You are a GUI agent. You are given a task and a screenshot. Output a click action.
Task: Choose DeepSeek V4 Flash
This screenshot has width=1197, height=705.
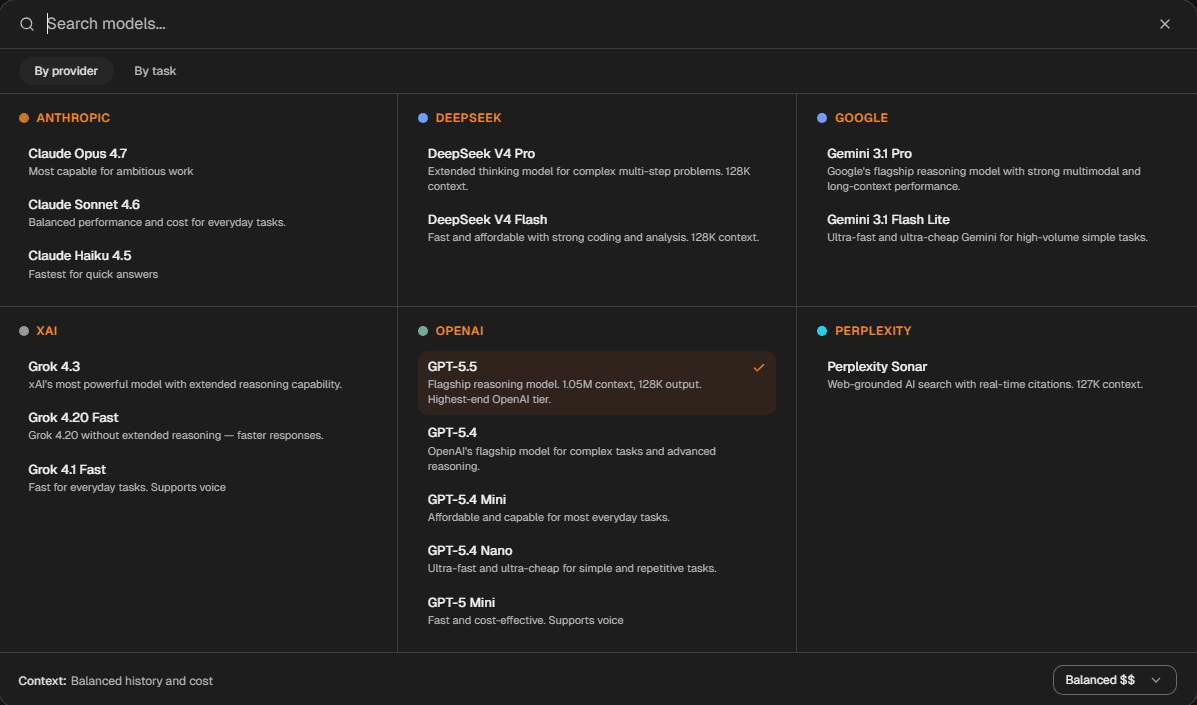tap(597, 227)
